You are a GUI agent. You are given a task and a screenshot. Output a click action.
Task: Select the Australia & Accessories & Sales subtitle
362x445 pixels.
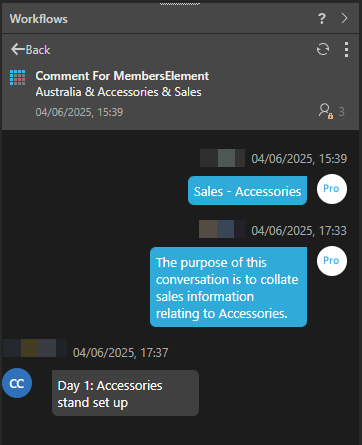(118, 92)
